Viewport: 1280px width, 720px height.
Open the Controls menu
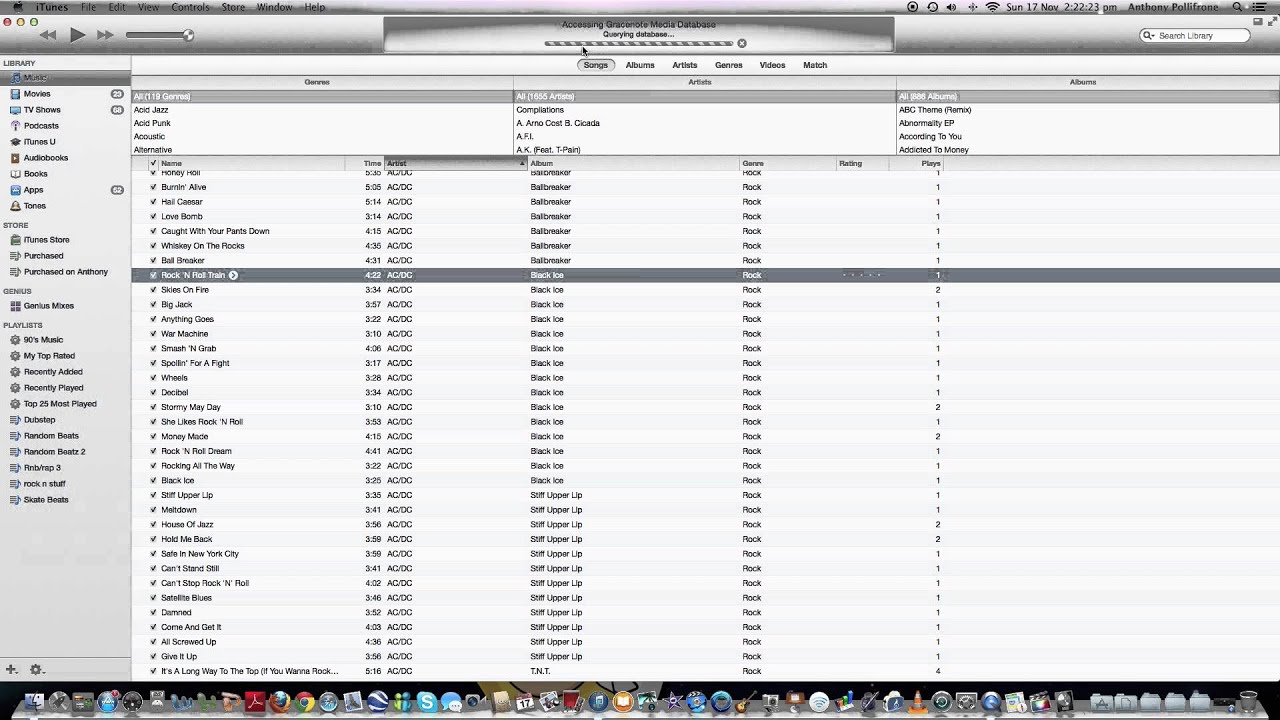click(190, 7)
